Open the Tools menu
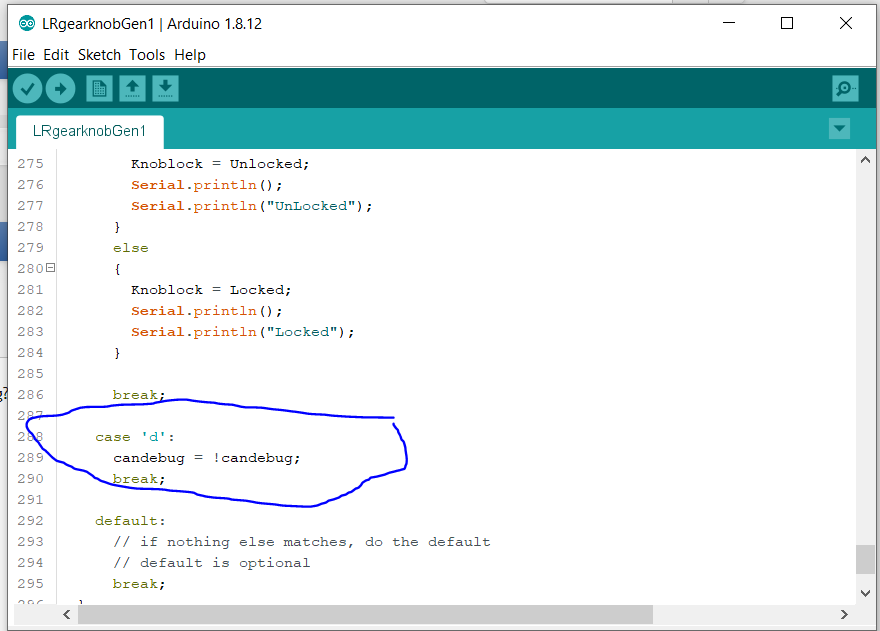This screenshot has height=631, width=880. (x=147, y=55)
